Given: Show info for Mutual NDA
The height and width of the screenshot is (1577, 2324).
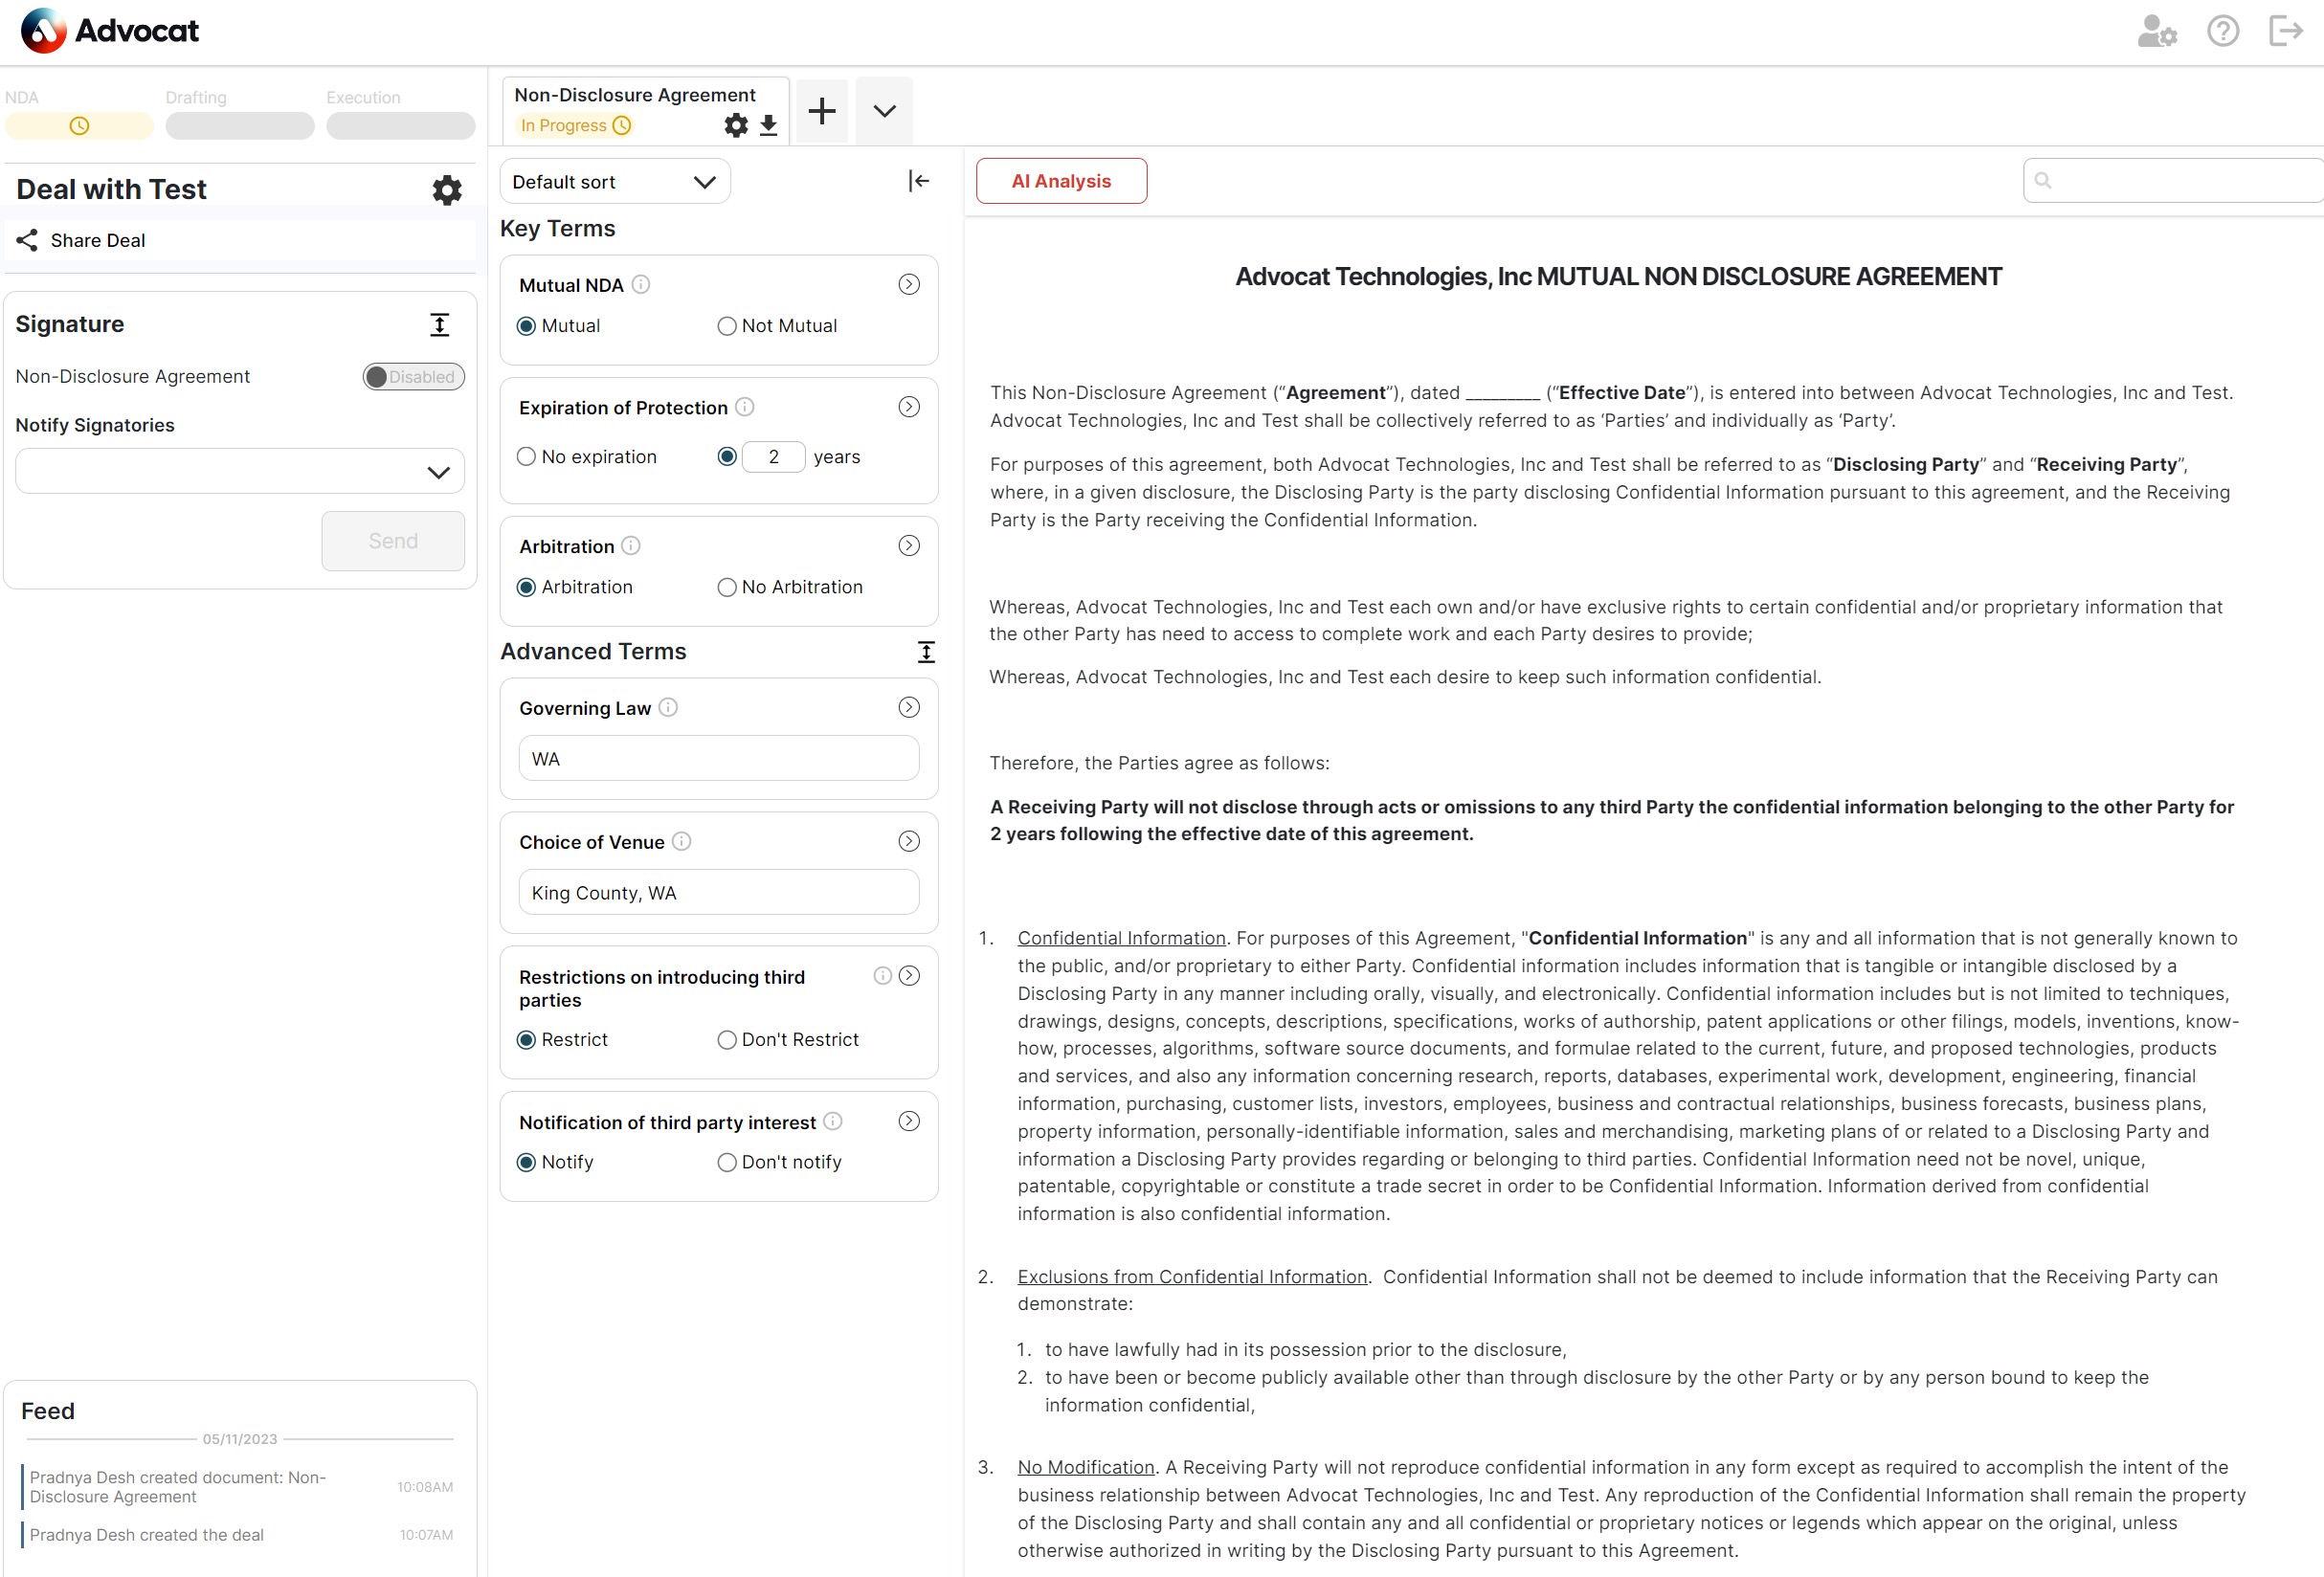Looking at the screenshot, I should pyautogui.click(x=641, y=285).
